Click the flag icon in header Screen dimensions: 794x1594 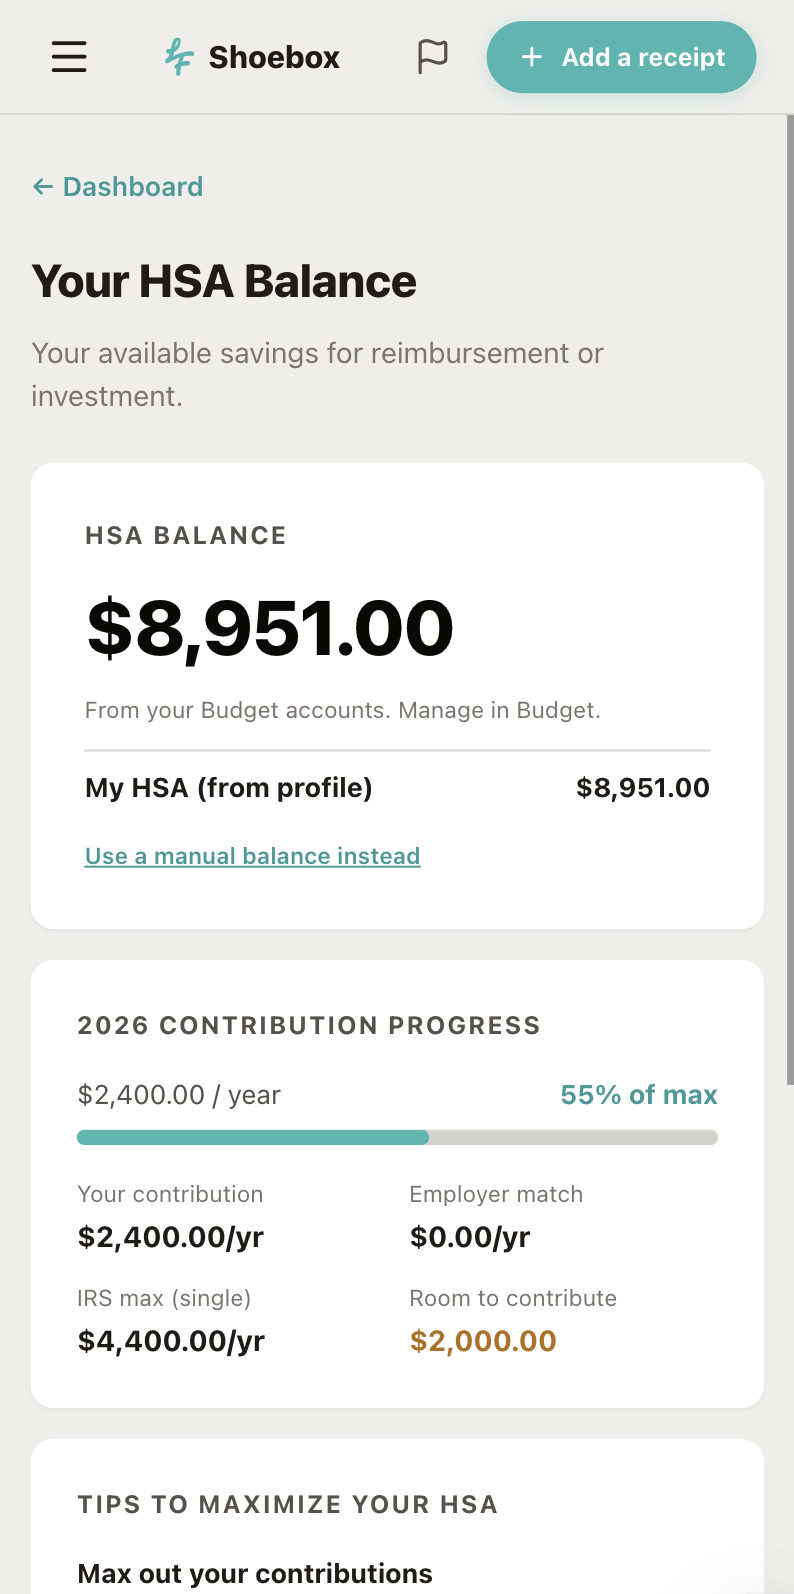click(x=432, y=57)
